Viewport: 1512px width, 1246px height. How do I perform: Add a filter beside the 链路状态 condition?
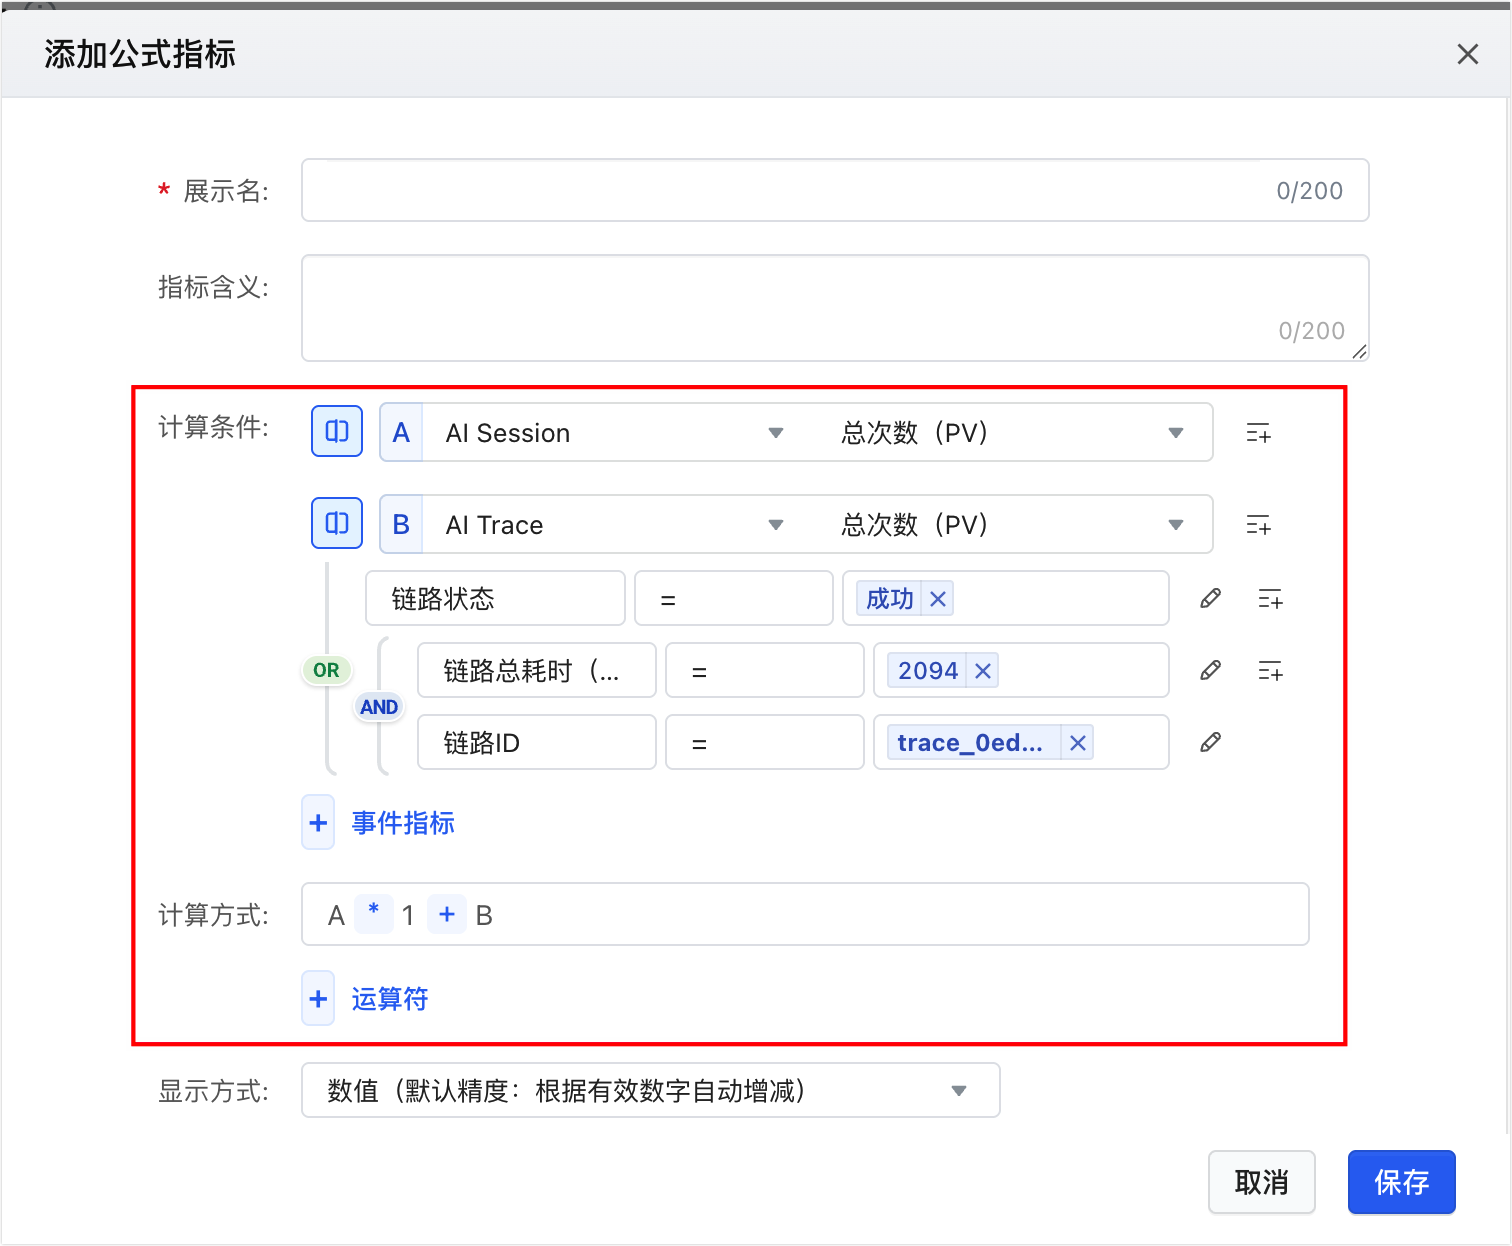[x=1270, y=599]
